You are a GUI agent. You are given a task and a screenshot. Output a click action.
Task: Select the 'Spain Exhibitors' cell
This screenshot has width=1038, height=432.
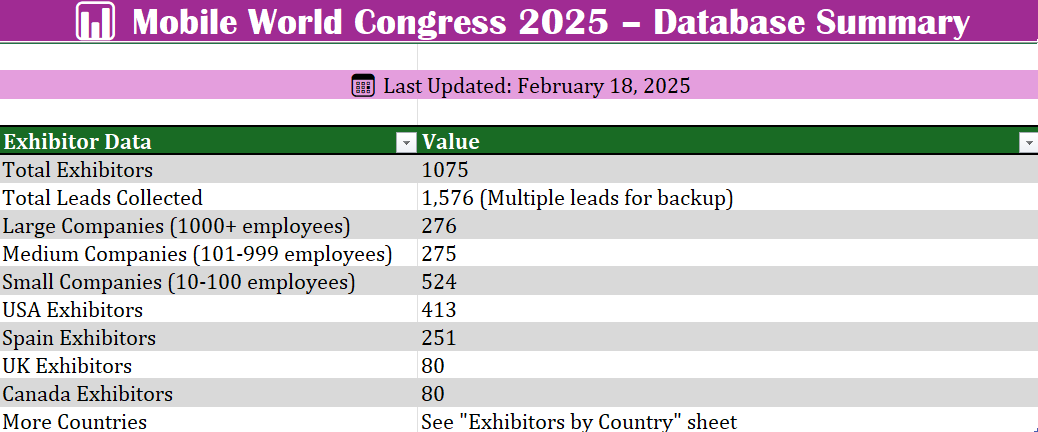point(209,337)
